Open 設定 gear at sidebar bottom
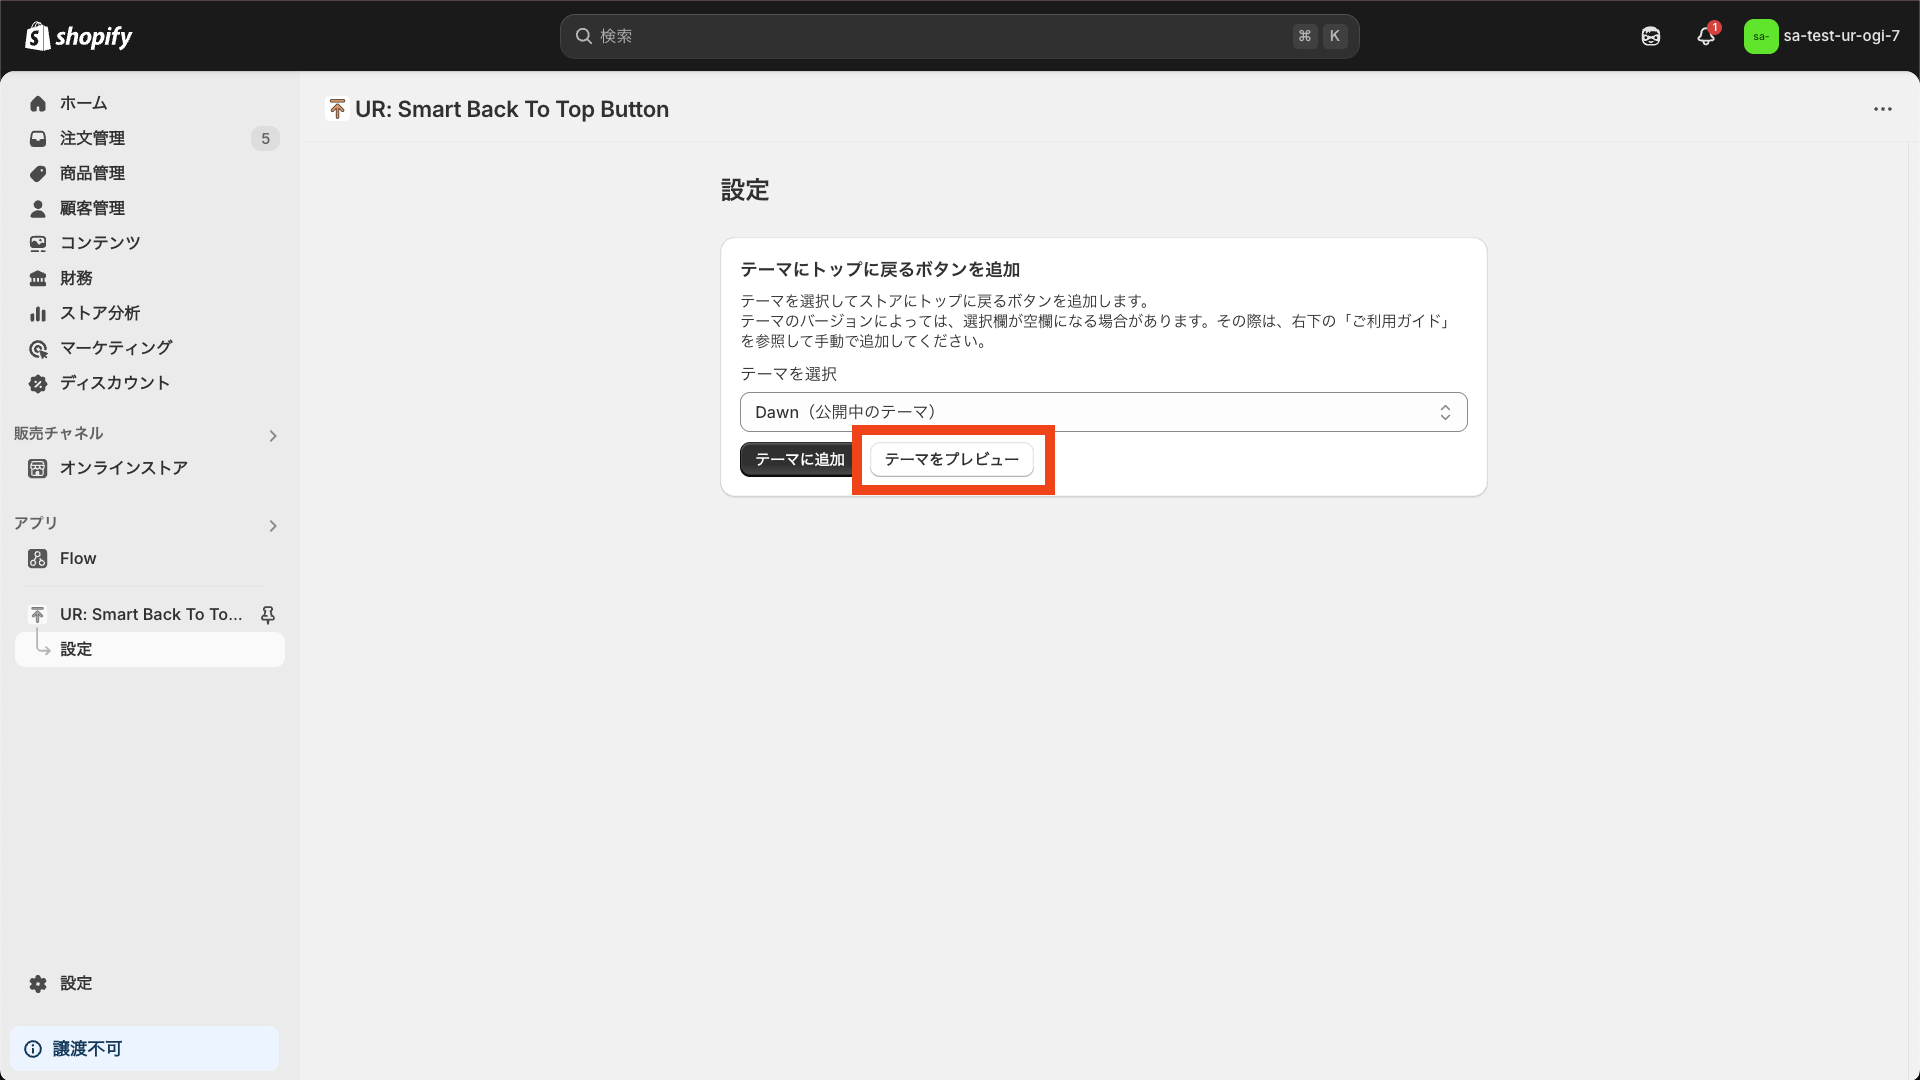1920x1080 pixels. point(75,983)
